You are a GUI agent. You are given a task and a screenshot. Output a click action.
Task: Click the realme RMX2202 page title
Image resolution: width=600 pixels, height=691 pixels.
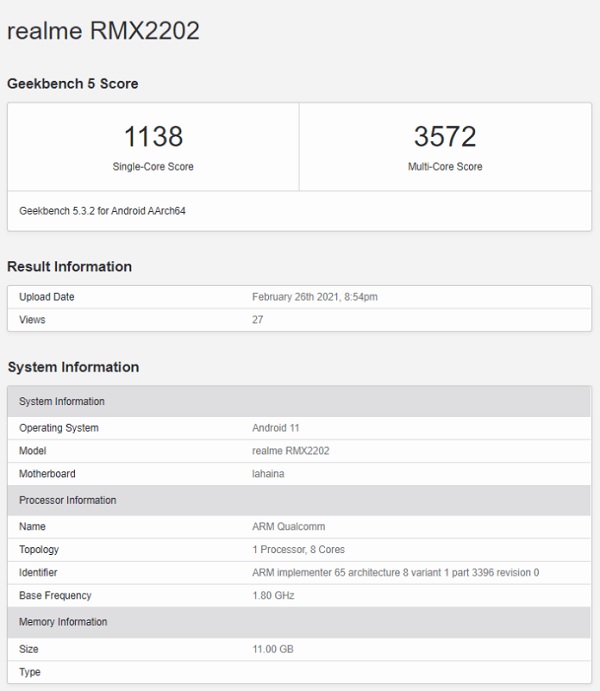(103, 31)
